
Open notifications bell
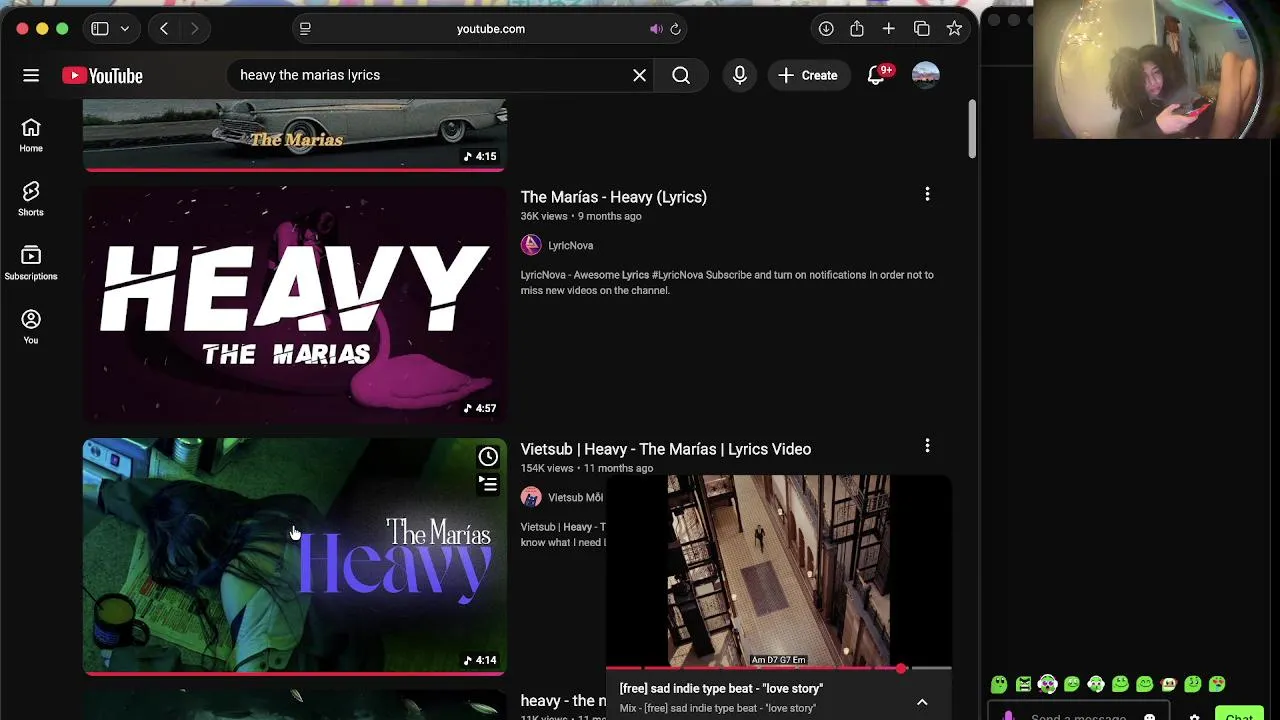pyautogui.click(x=876, y=75)
